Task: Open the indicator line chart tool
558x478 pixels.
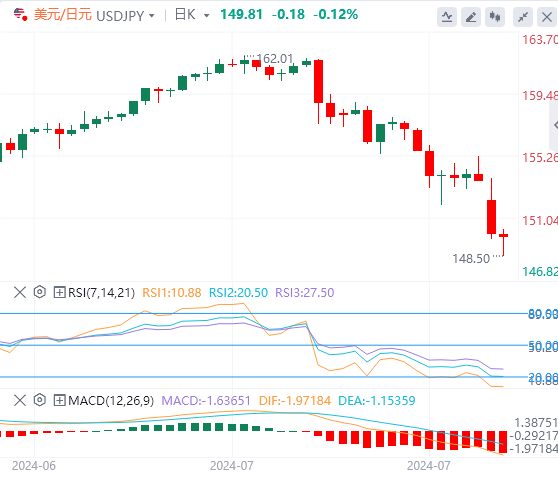Action: (447, 17)
